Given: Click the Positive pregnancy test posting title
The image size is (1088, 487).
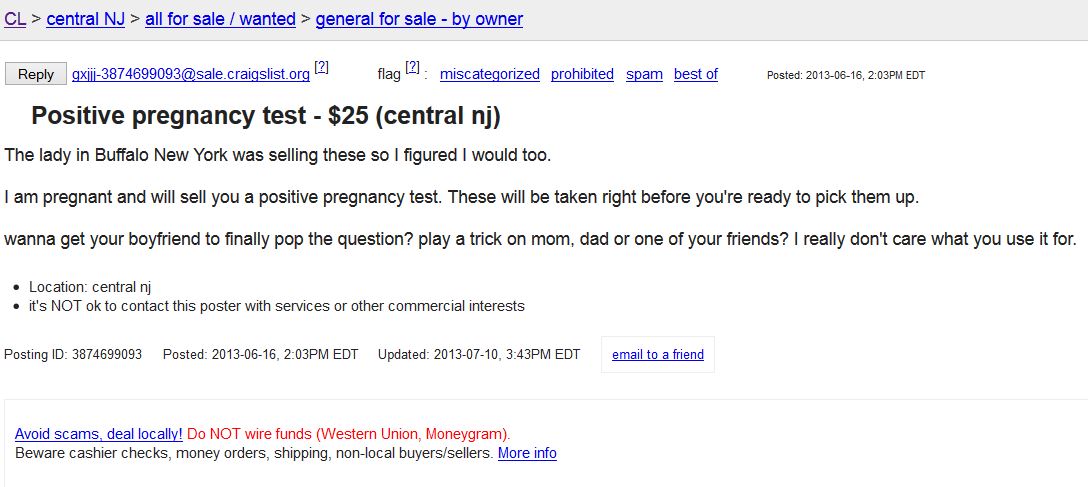Looking at the screenshot, I should click(x=265, y=116).
